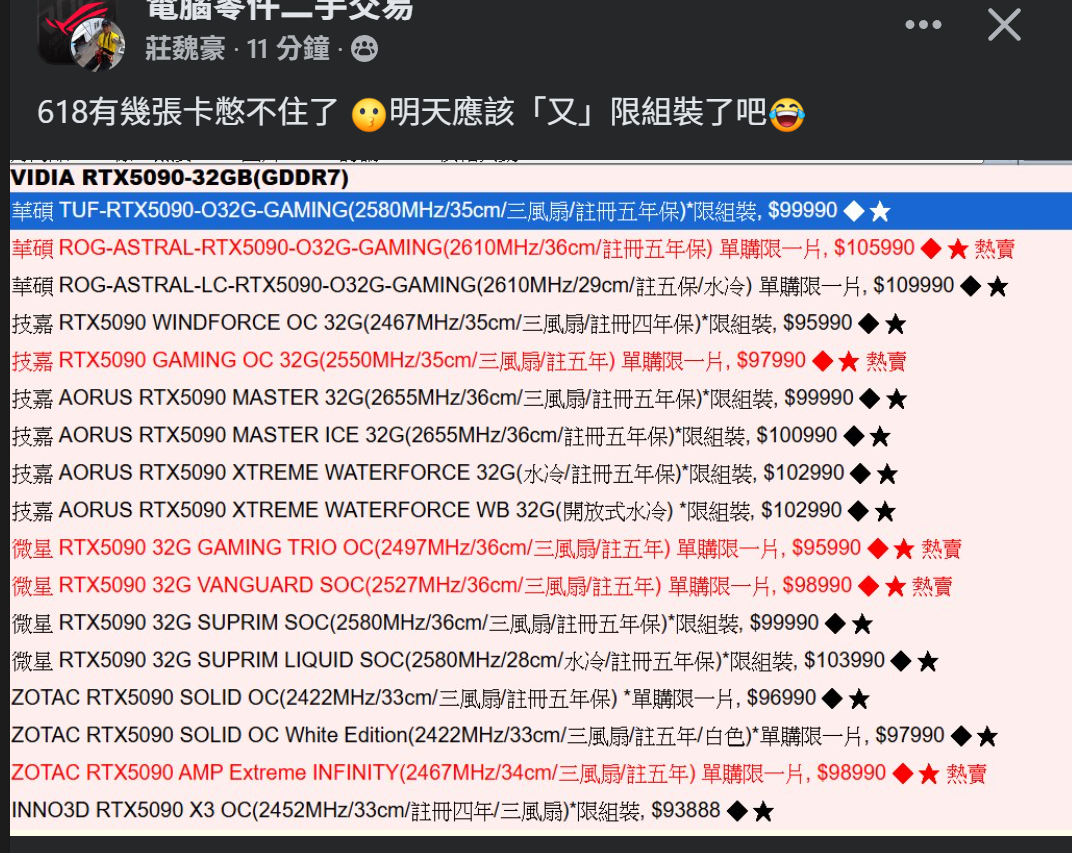Open poster name 莊魏豪

[x=185, y=49]
